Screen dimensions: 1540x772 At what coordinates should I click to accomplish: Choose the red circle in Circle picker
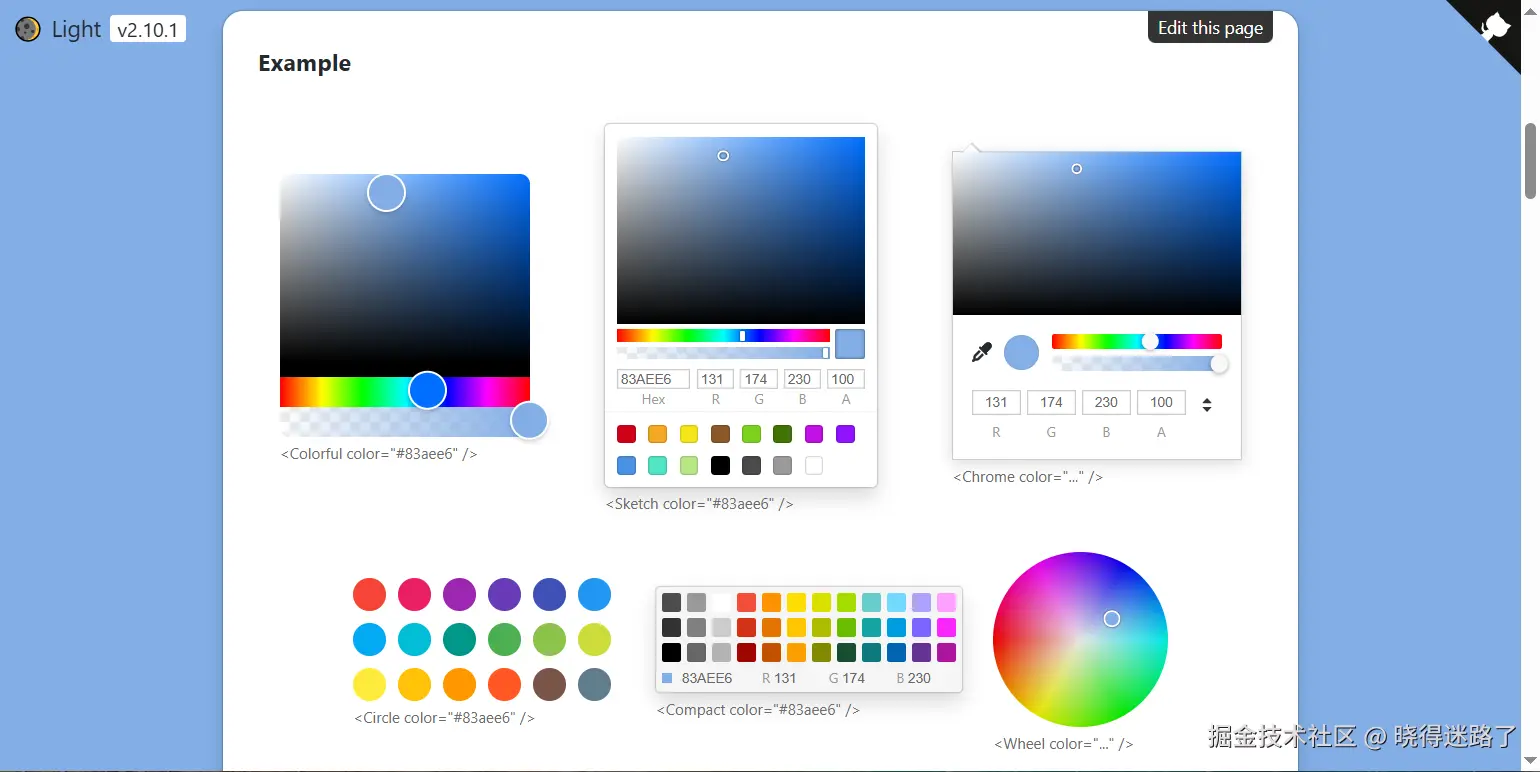tap(369, 594)
